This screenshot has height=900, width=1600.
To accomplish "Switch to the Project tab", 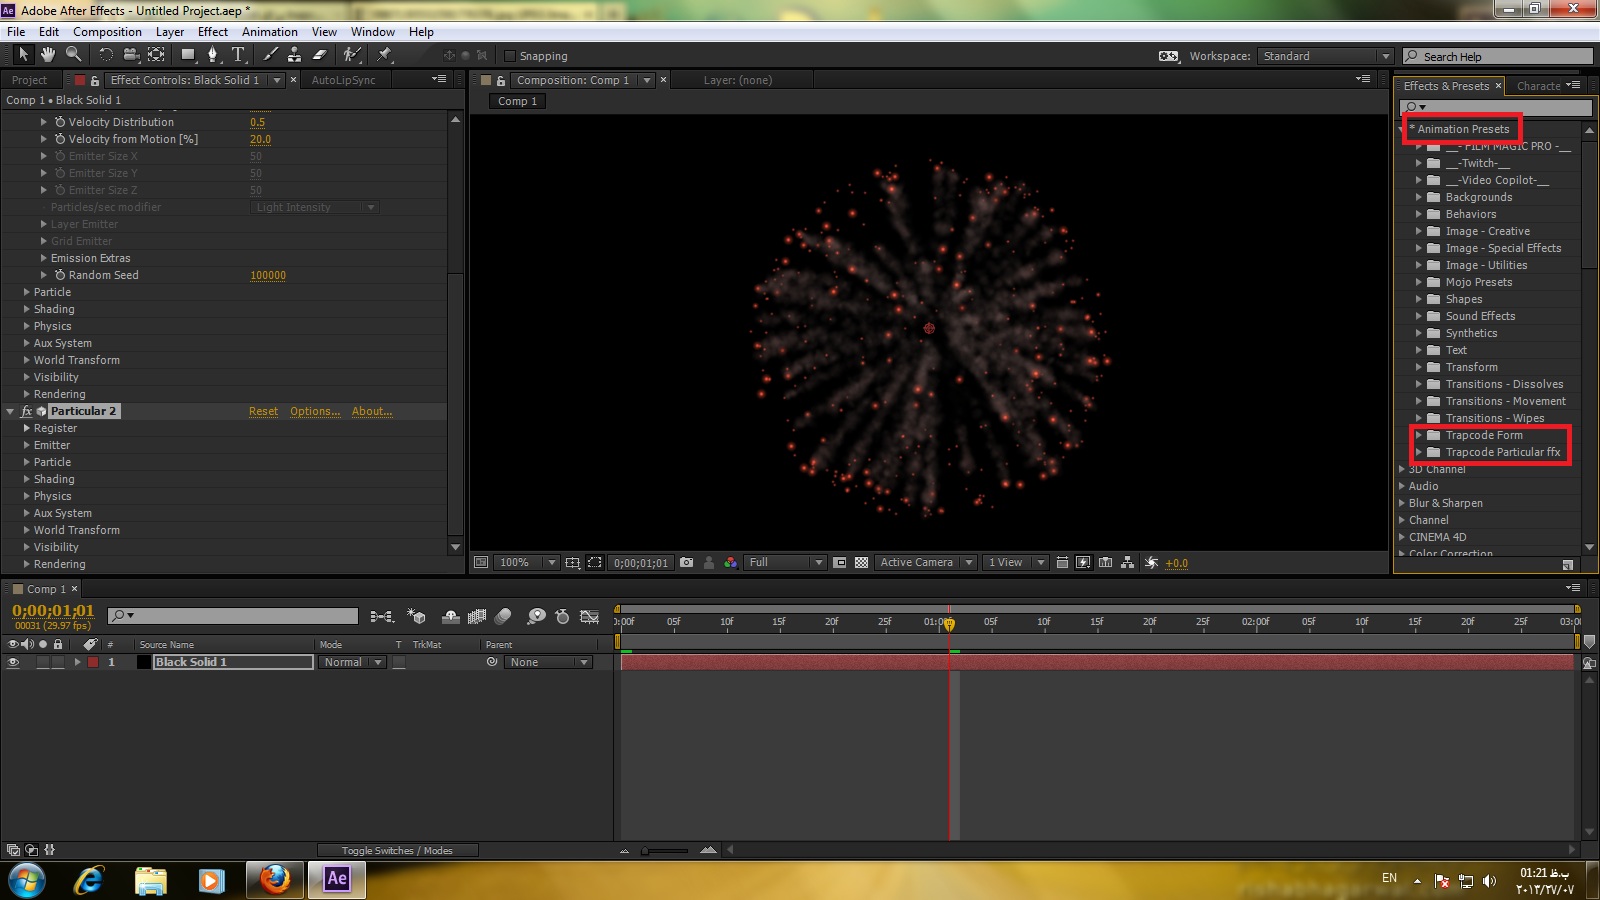I will [x=29, y=80].
